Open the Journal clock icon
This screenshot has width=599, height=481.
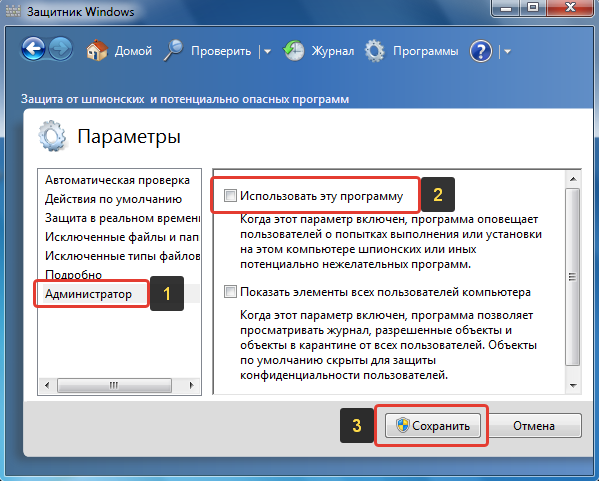(293, 50)
